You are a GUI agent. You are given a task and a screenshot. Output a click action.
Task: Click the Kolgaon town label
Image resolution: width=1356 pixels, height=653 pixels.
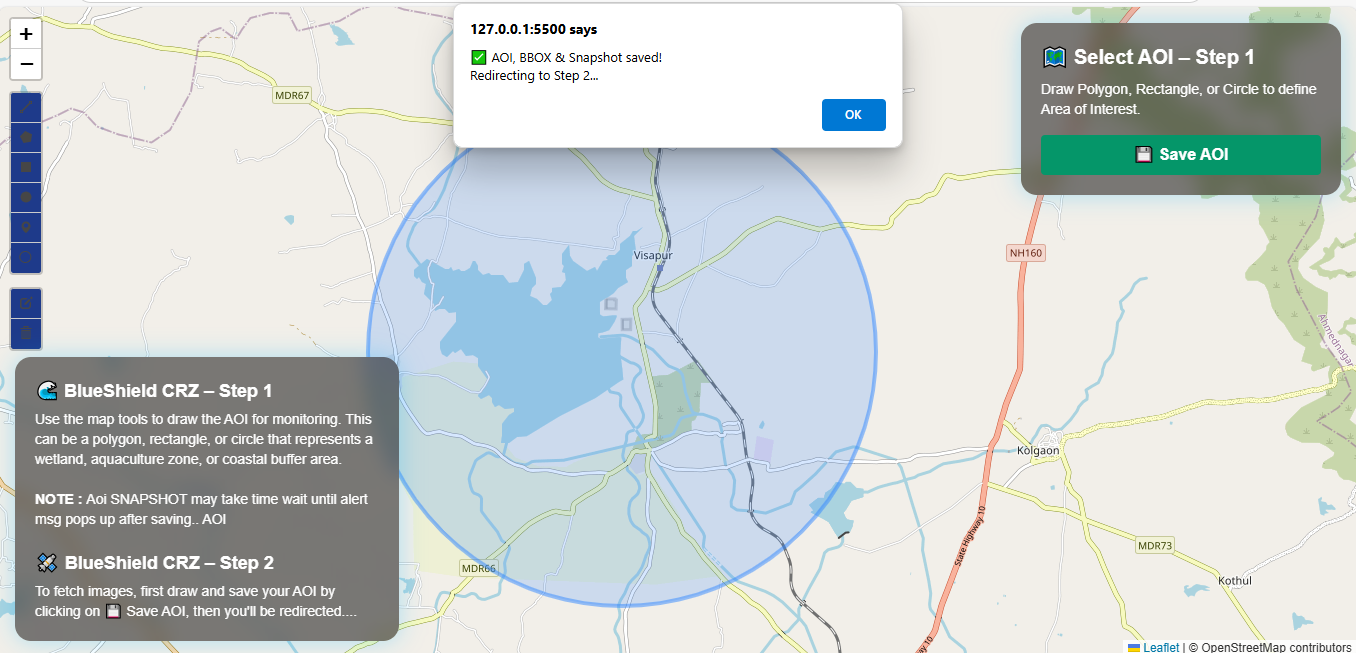pos(1037,450)
